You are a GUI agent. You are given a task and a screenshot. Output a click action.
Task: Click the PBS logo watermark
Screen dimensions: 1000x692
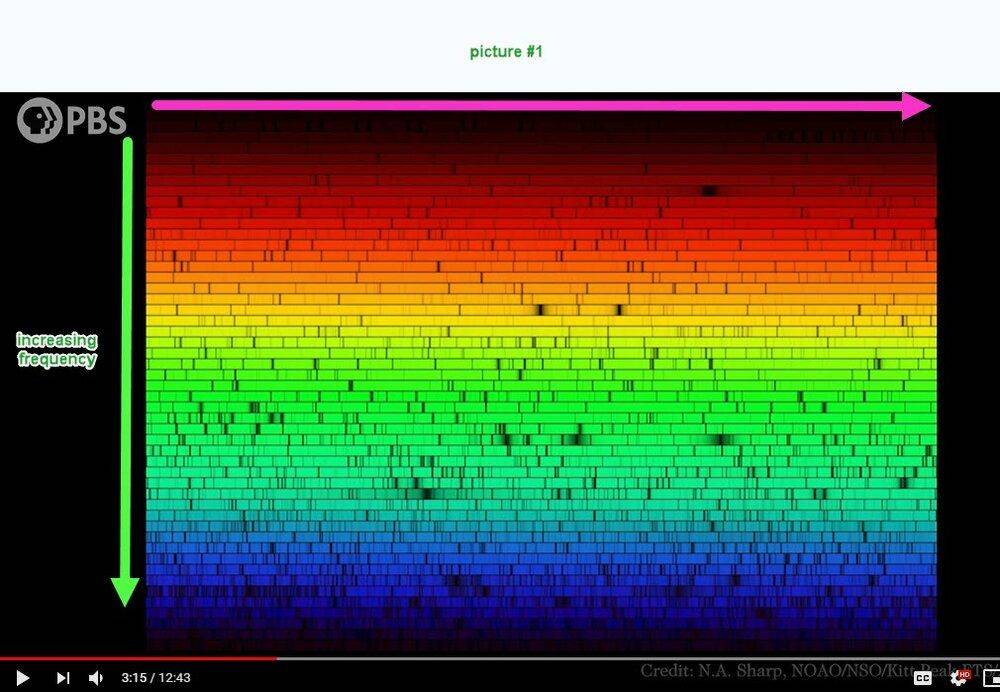tap(72, 121)
